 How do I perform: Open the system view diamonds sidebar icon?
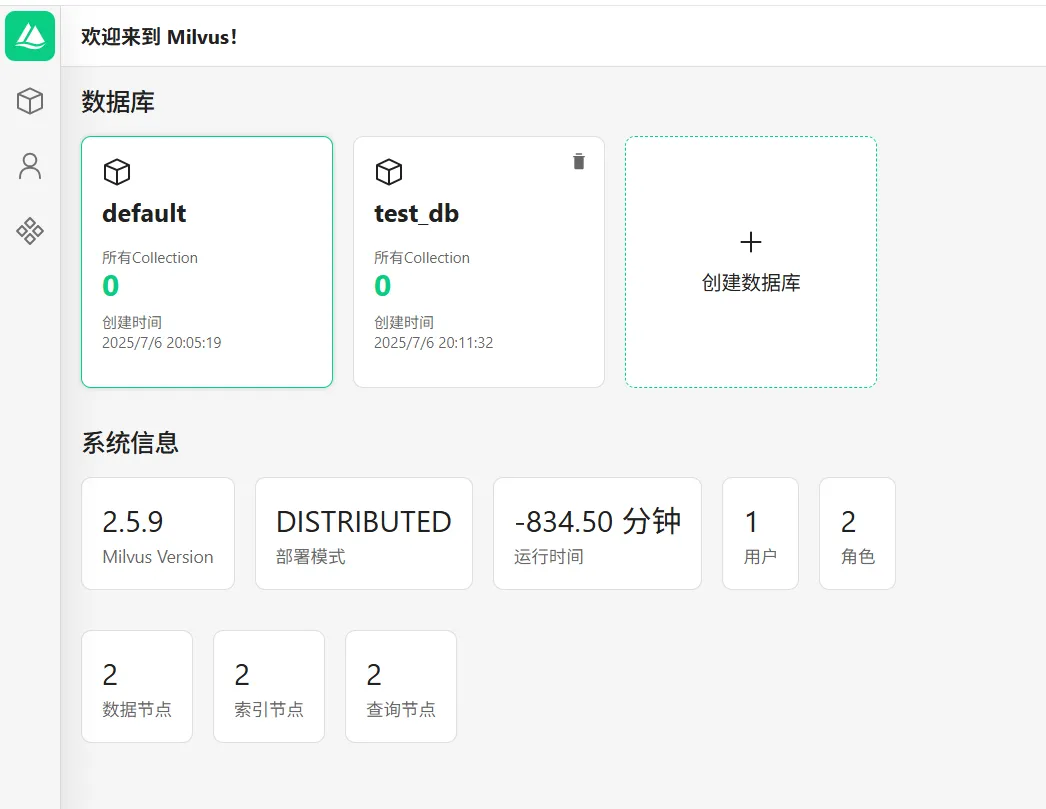pyautogui.click(x=30, y=231)
